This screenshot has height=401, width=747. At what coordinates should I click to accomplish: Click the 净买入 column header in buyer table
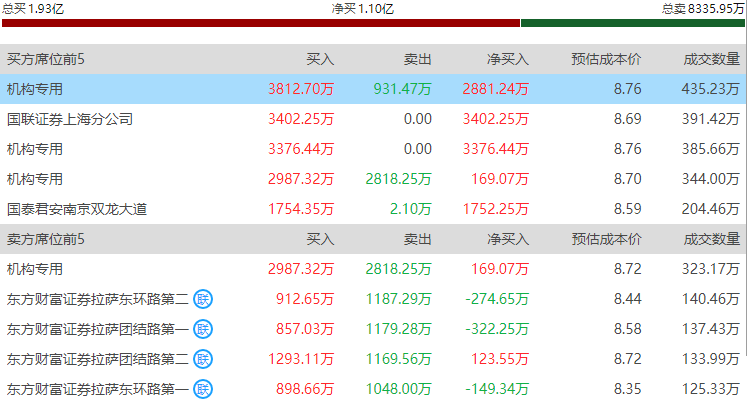[508, 59]
